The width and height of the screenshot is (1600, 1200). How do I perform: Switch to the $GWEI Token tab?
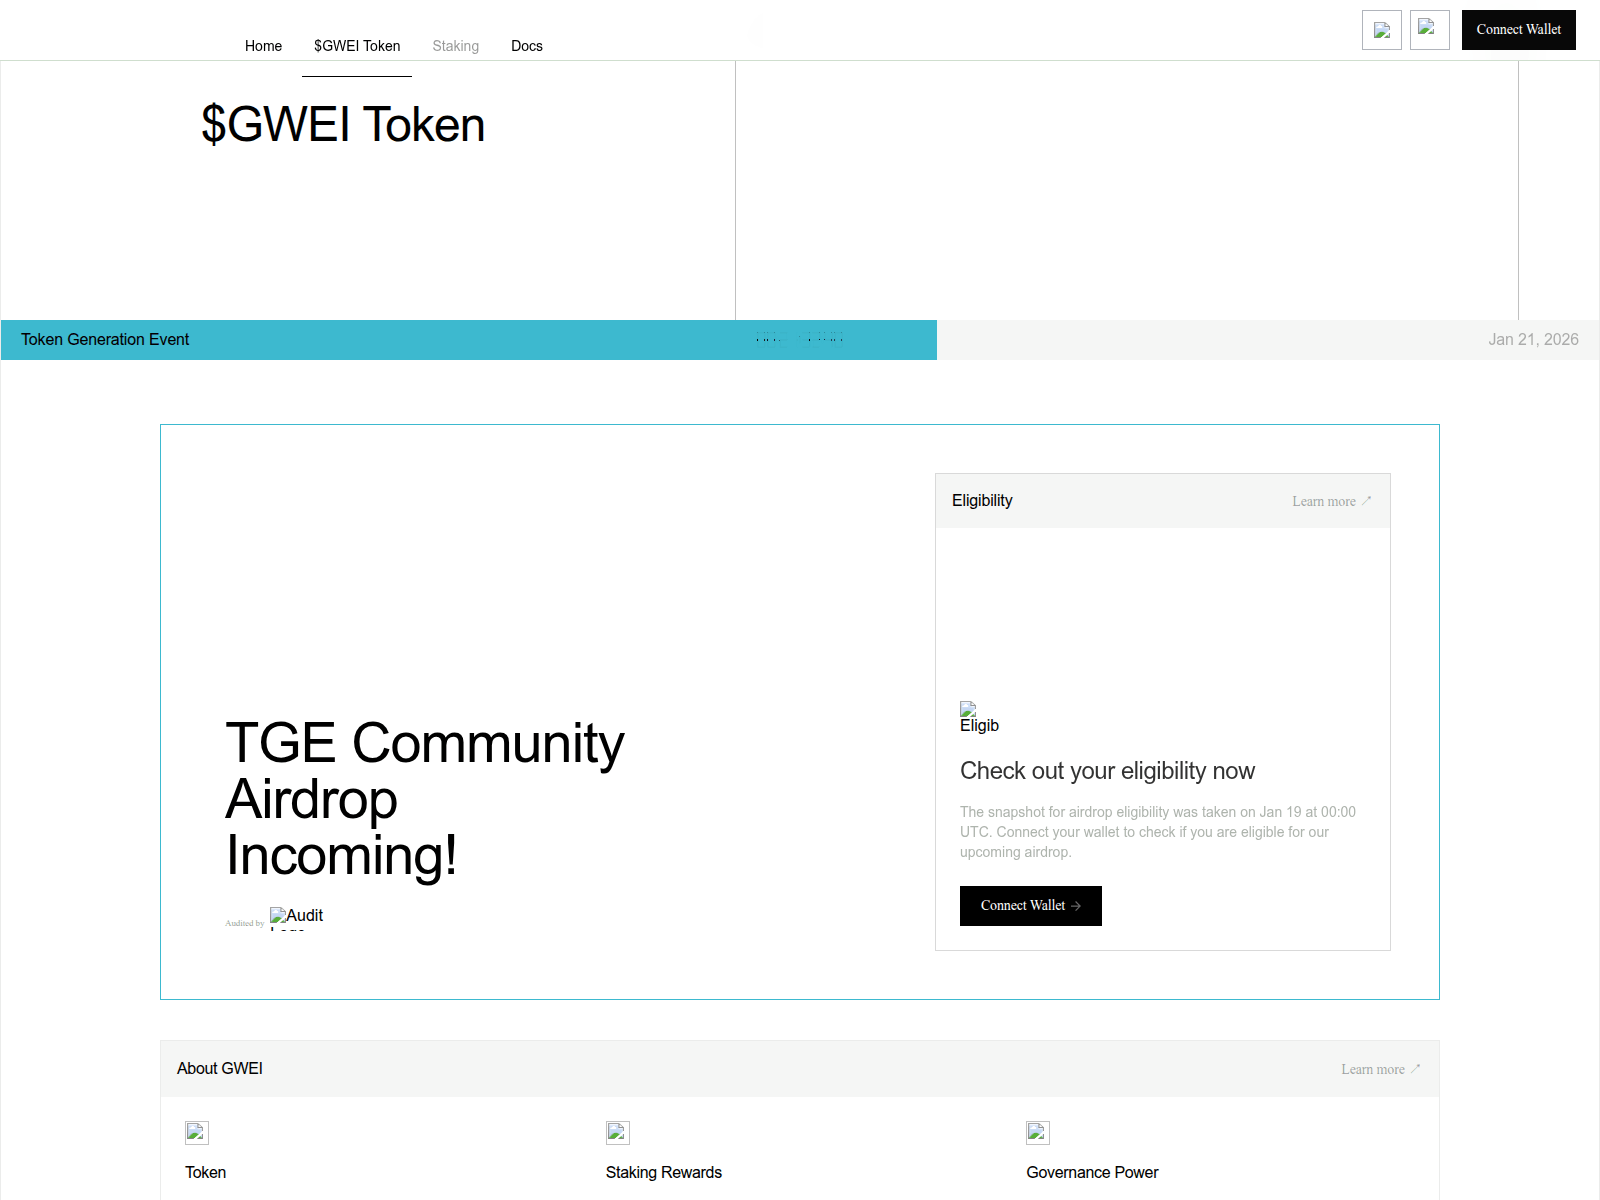[x=357, y=46]
